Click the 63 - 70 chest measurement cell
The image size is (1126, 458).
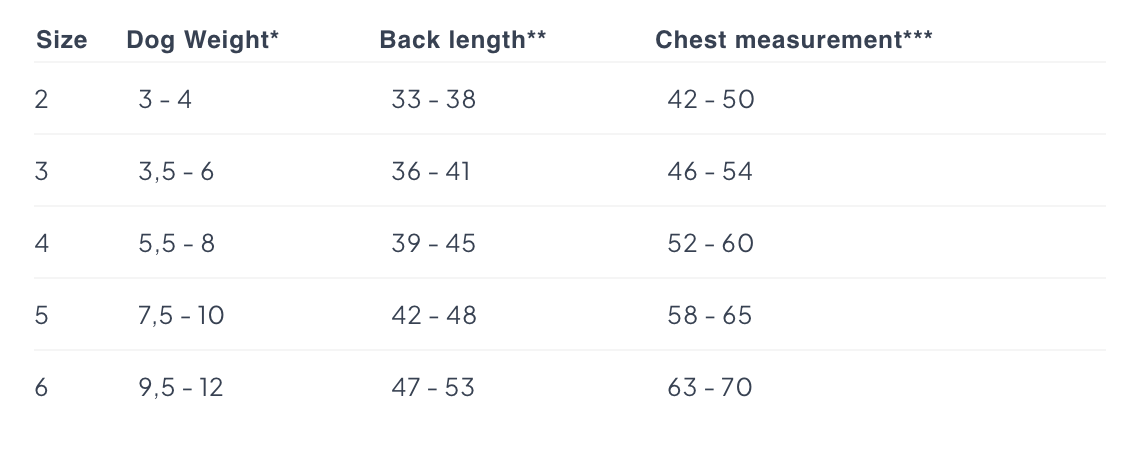pos(709,388)
